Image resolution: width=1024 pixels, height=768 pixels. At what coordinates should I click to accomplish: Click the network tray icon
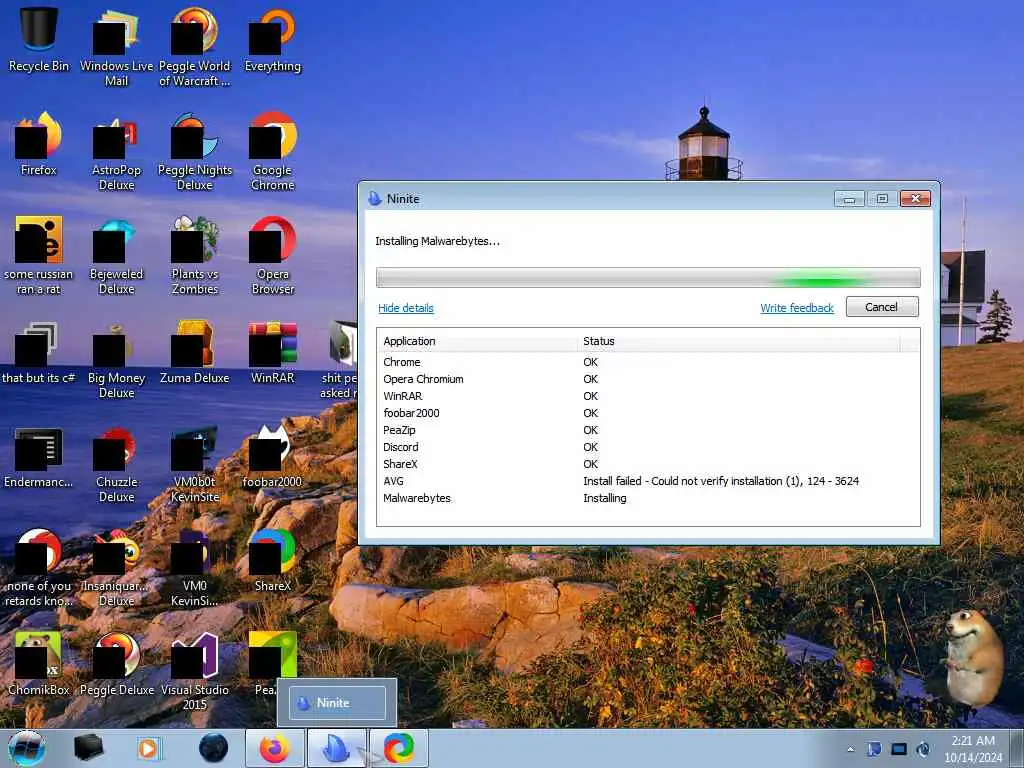(899, 749)
